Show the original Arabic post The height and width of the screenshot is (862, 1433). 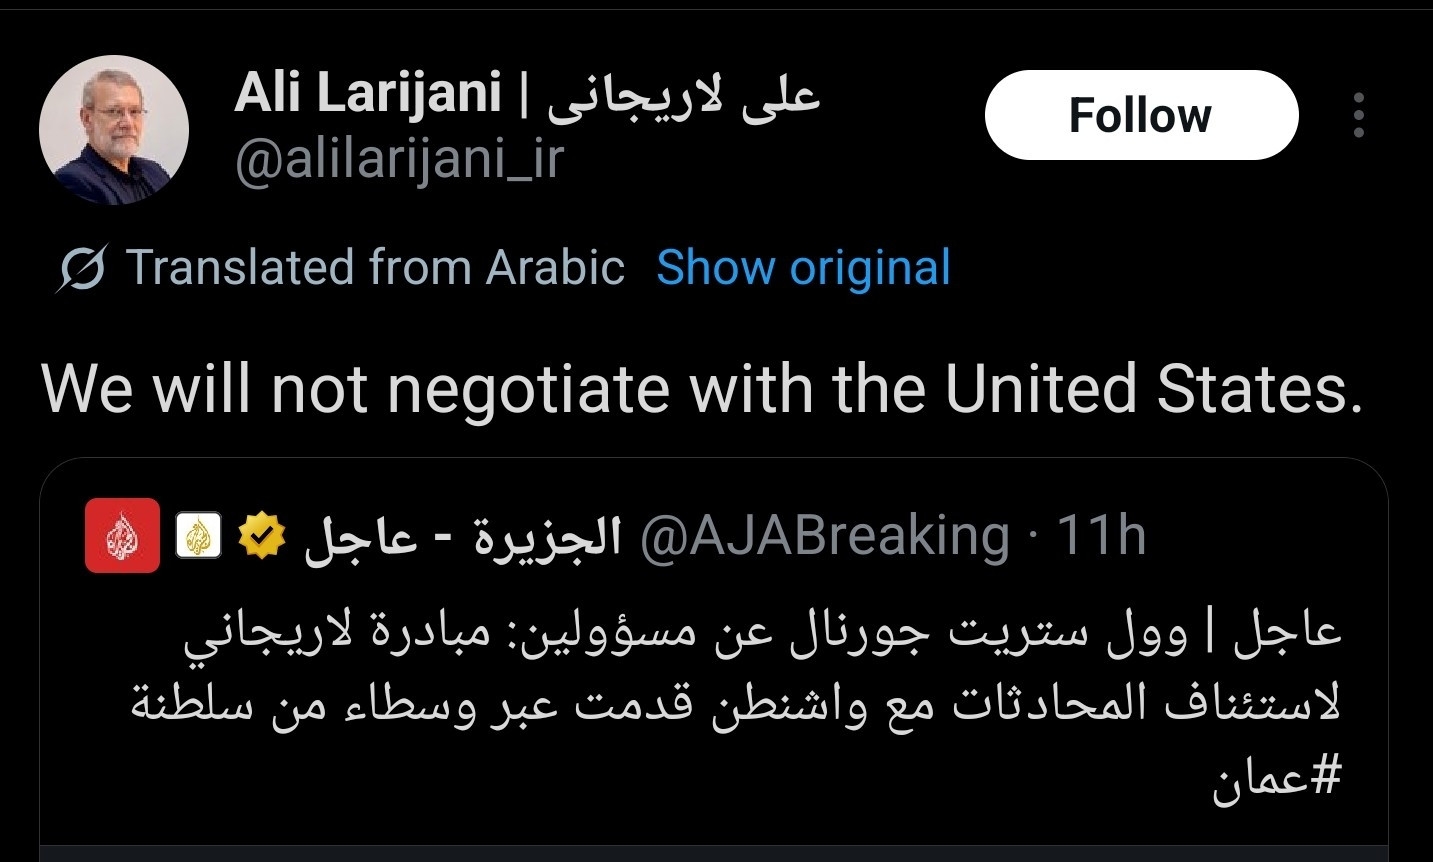point(803,268)
